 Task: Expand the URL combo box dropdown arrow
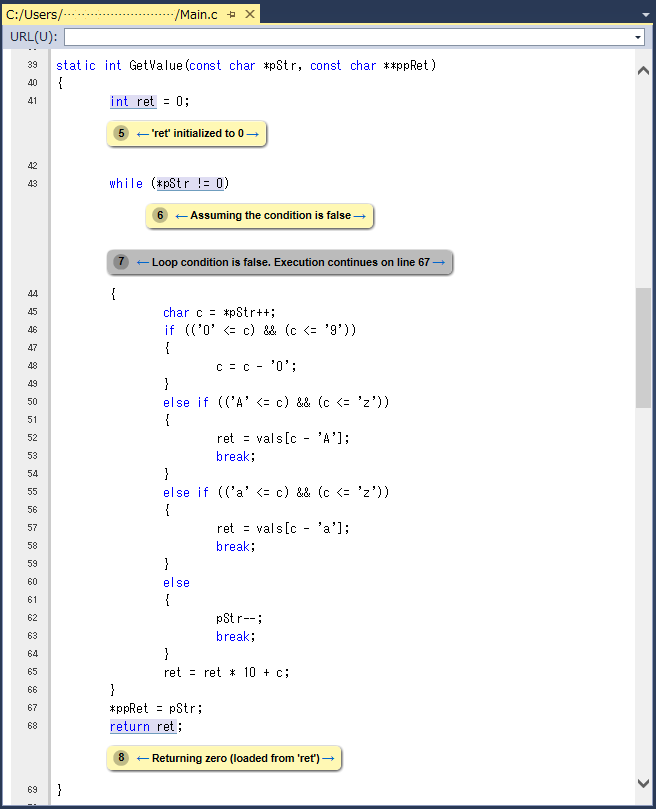click(x=638, y=37)
